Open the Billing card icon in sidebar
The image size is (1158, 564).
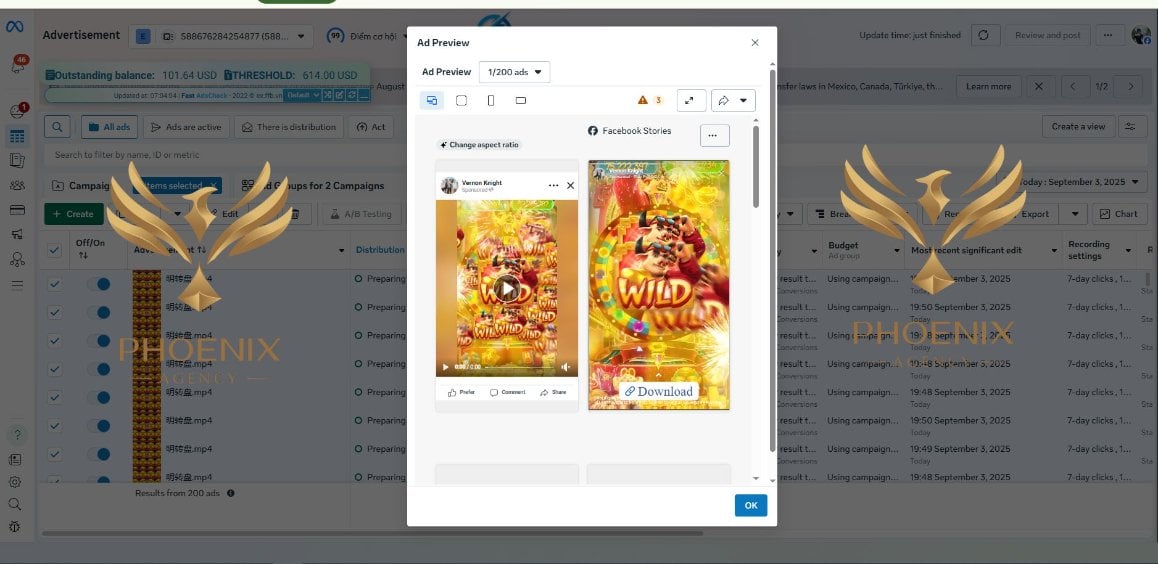[x=17, y=210]
